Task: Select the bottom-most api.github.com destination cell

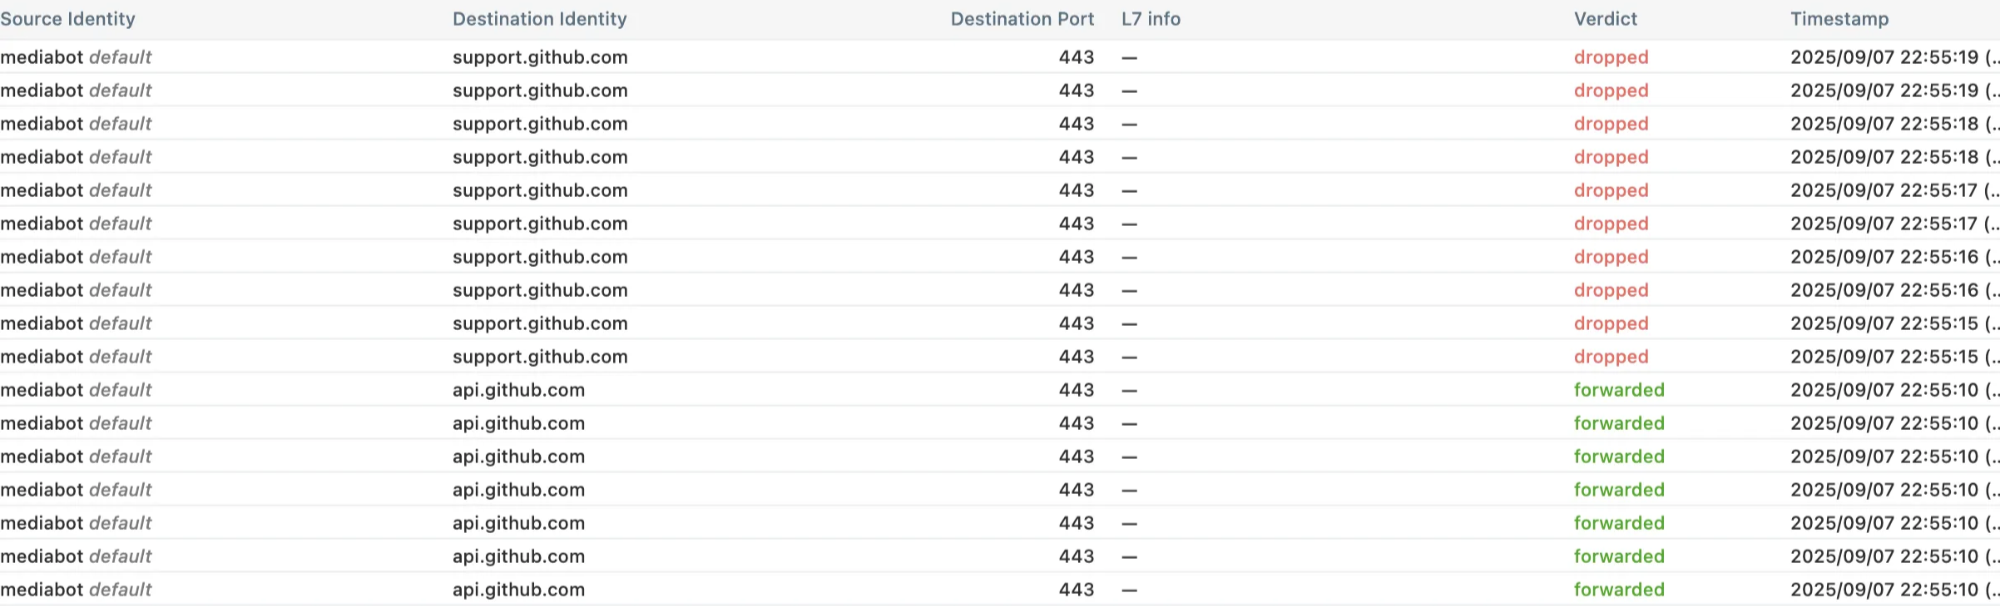Action: [518, 590]
